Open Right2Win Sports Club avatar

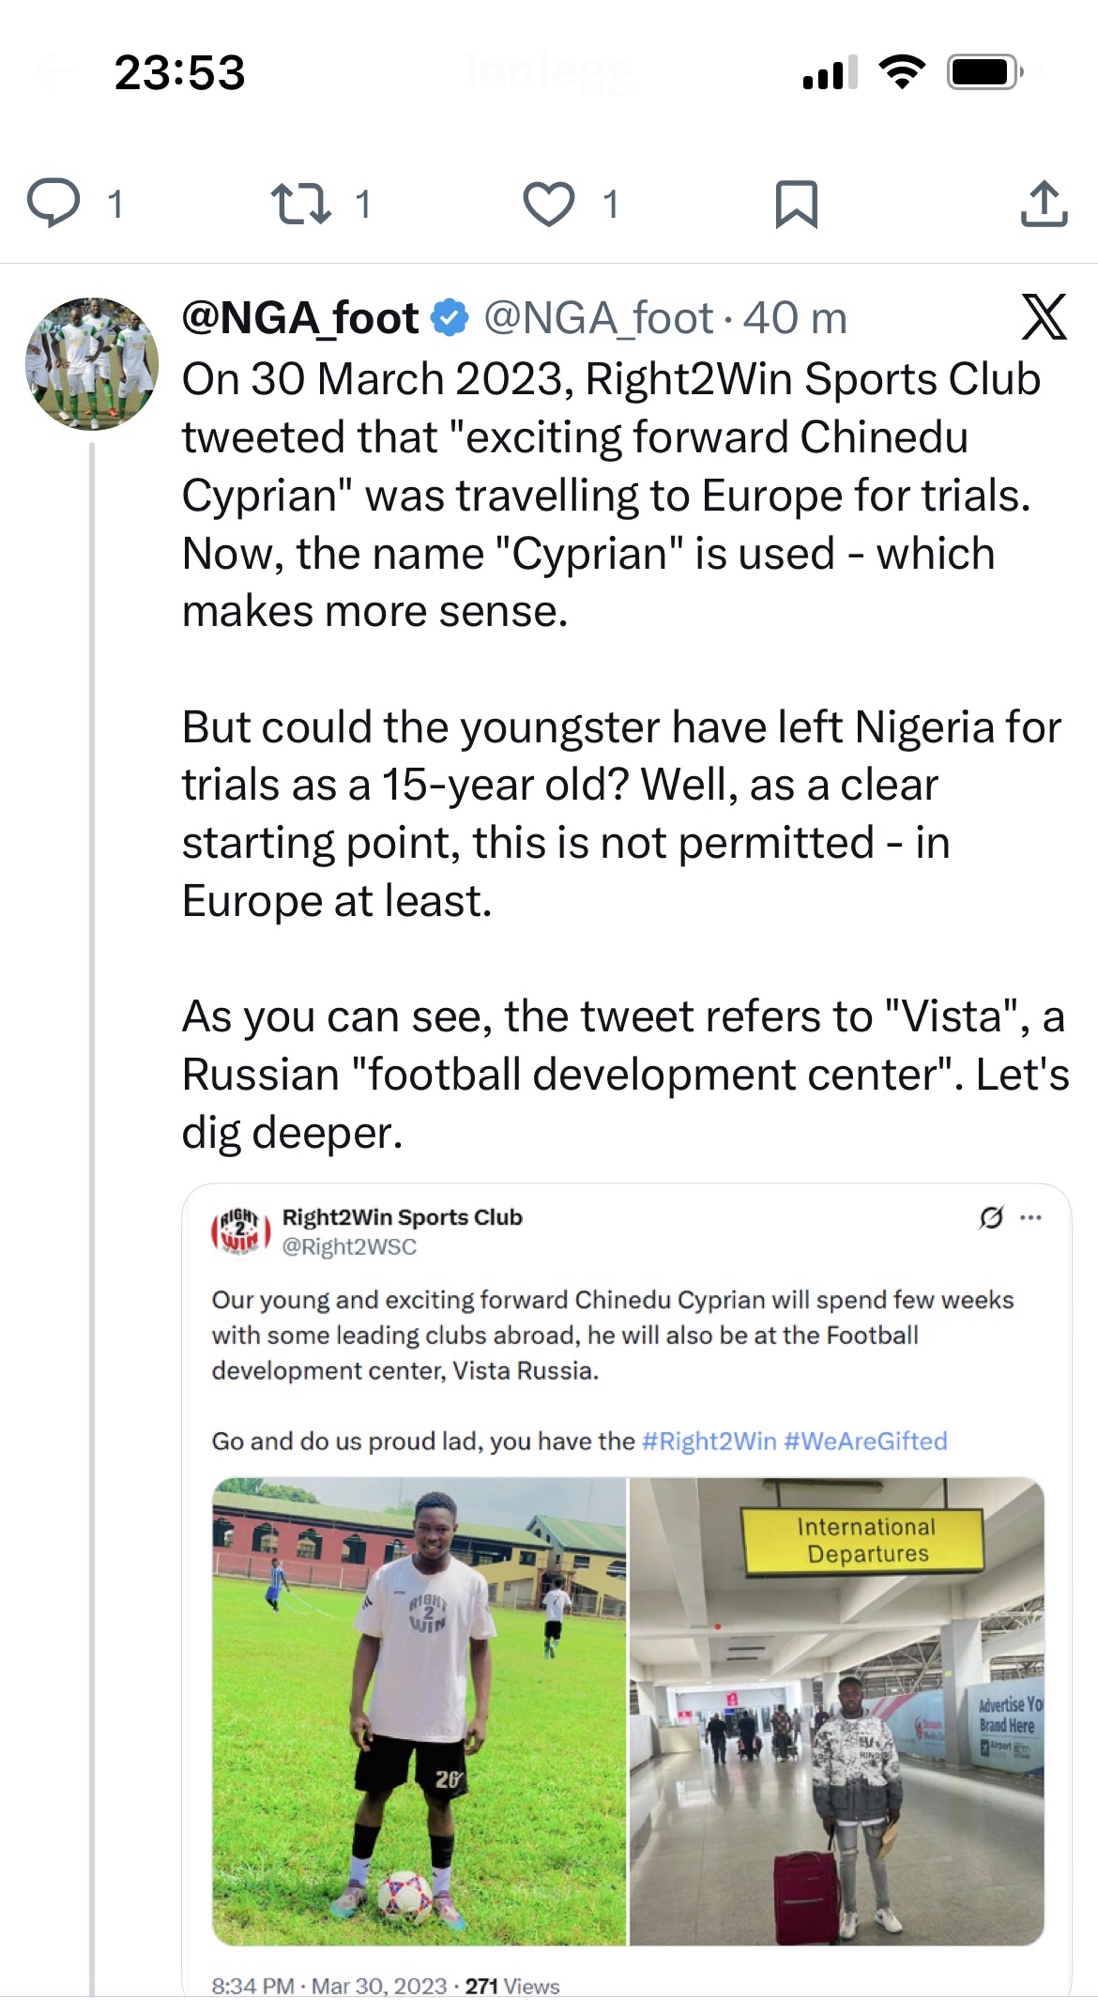pos(240,1231)
